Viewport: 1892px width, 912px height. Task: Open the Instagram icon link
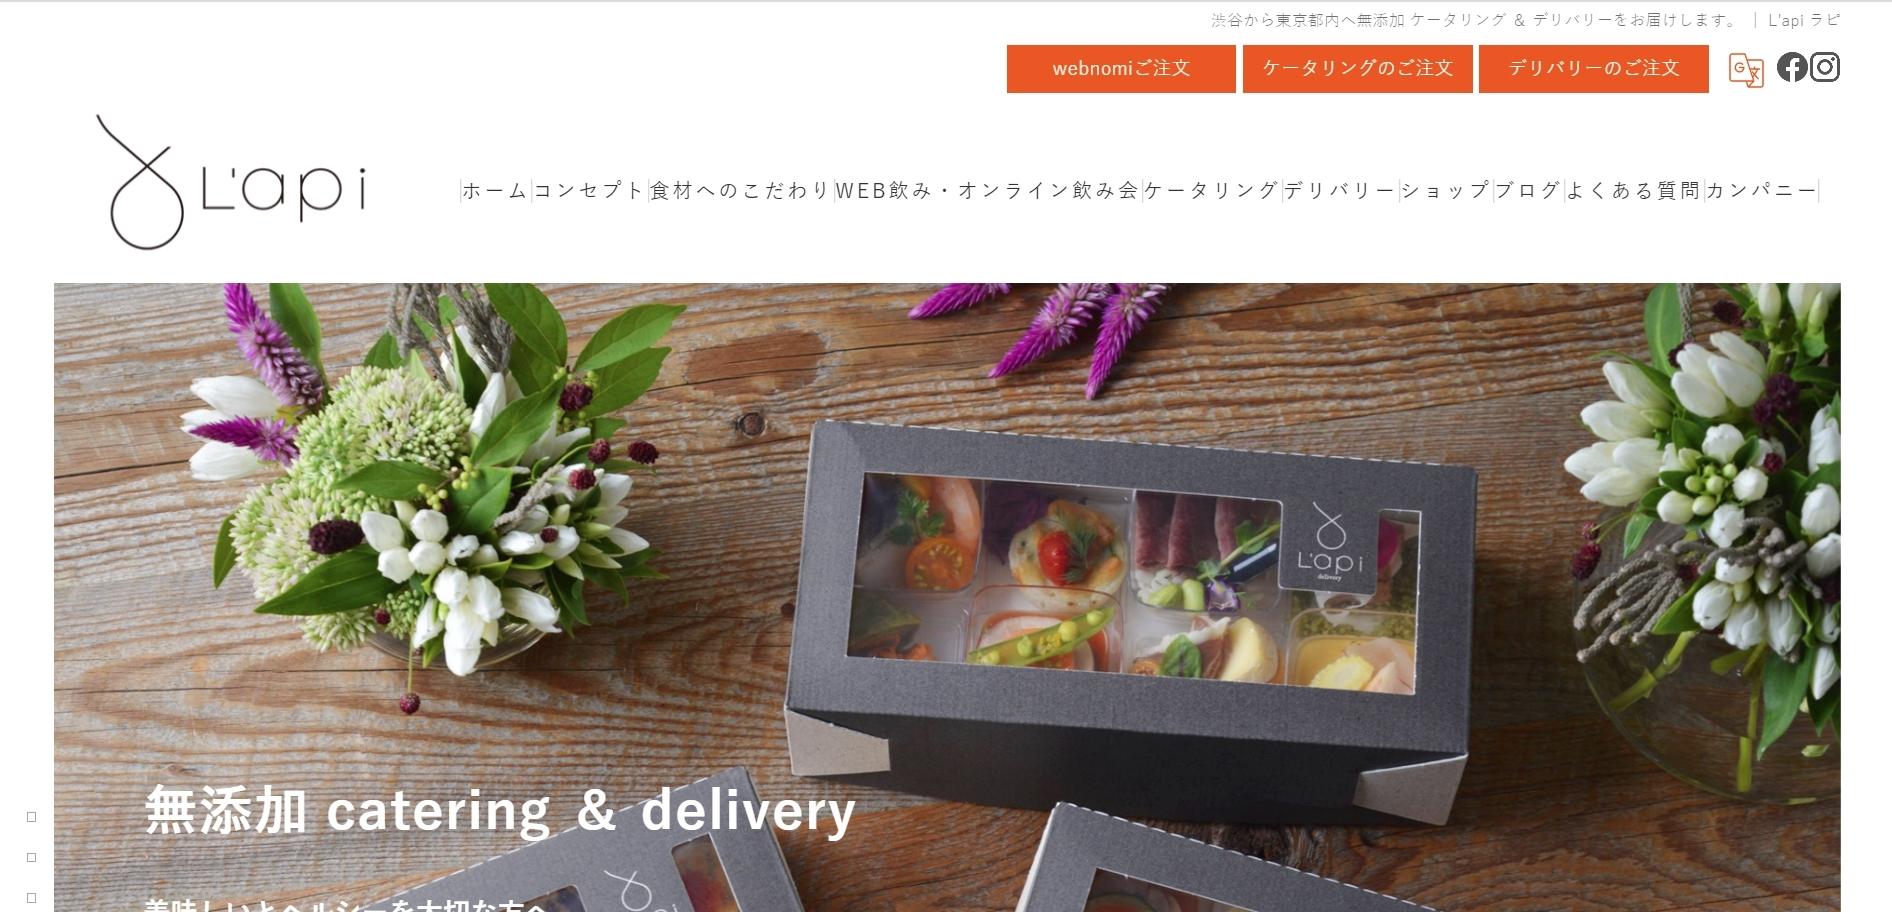point(1825,67)
